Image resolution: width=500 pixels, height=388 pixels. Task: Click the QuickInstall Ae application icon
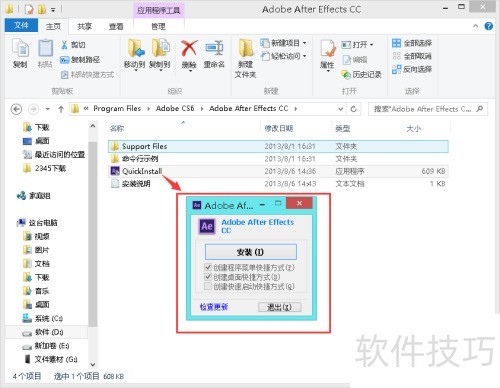115,171
